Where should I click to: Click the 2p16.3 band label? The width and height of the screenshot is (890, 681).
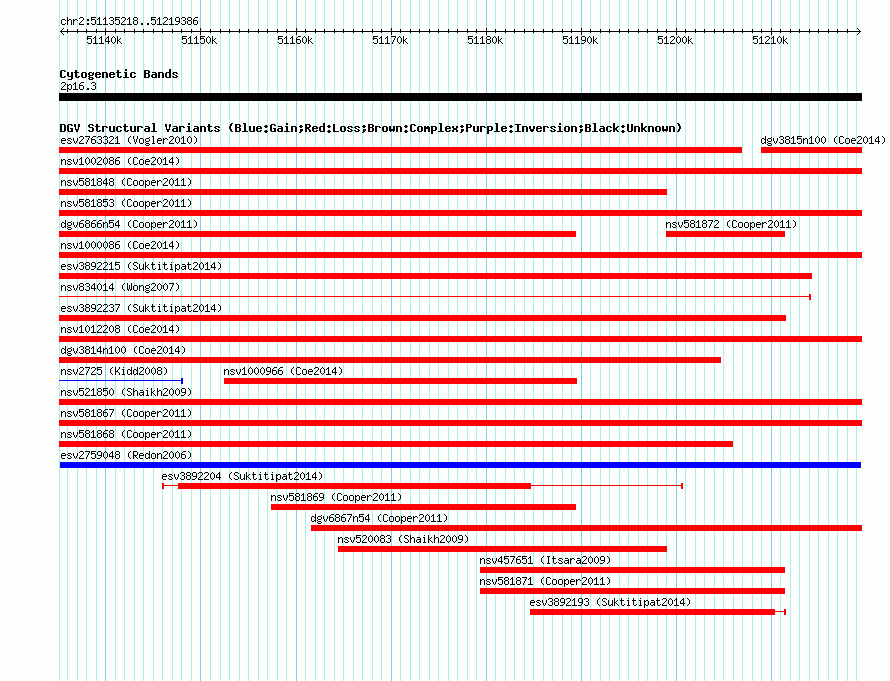click(78, 86)
